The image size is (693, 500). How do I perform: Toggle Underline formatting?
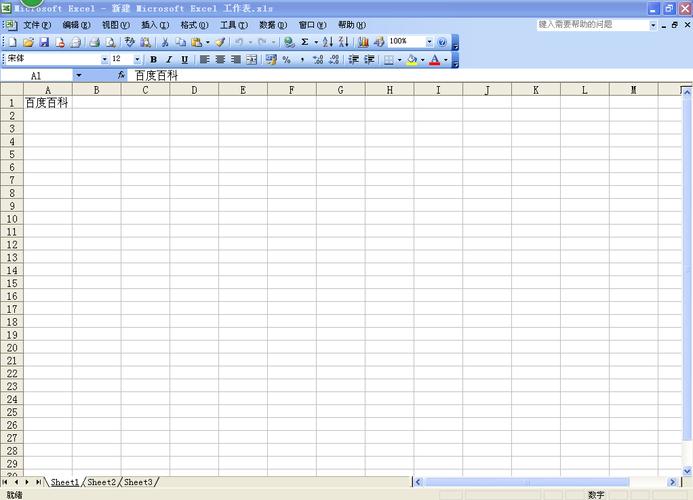point(184,60)
